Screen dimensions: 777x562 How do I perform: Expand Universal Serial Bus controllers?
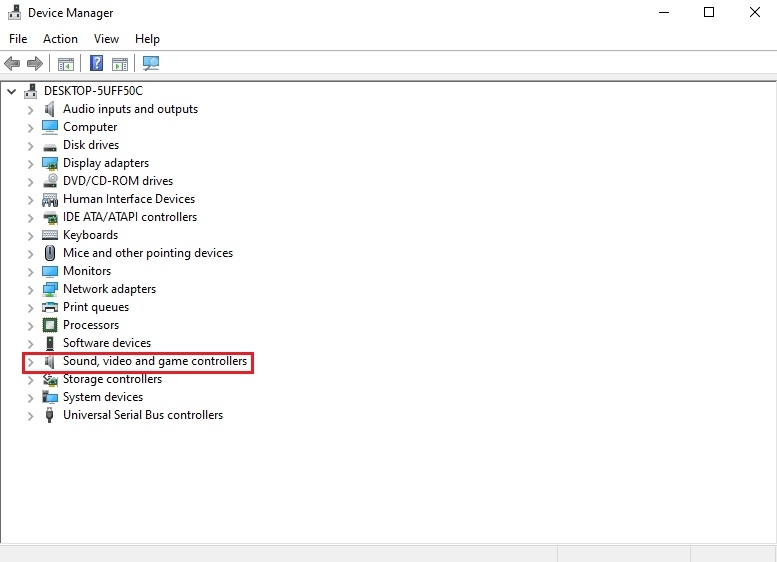(x=31, y=416)
